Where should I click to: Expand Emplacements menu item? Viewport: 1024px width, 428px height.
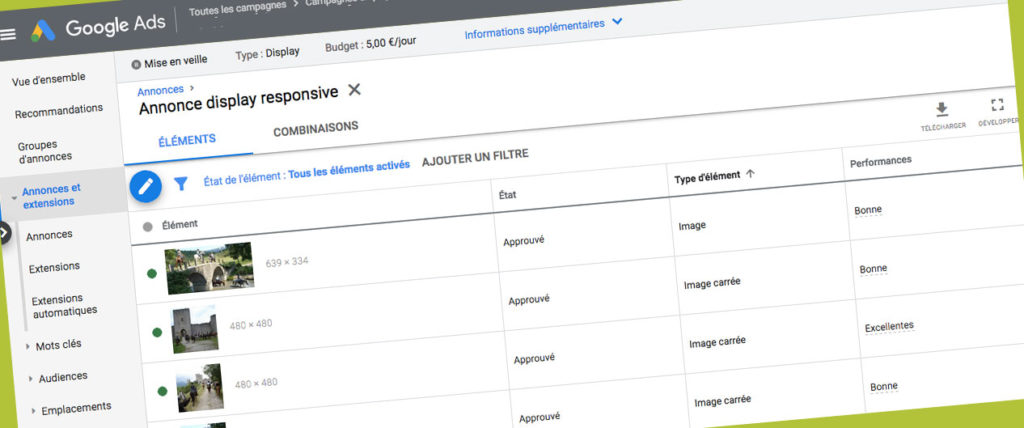pyautogui.click(x=34, y=411)
